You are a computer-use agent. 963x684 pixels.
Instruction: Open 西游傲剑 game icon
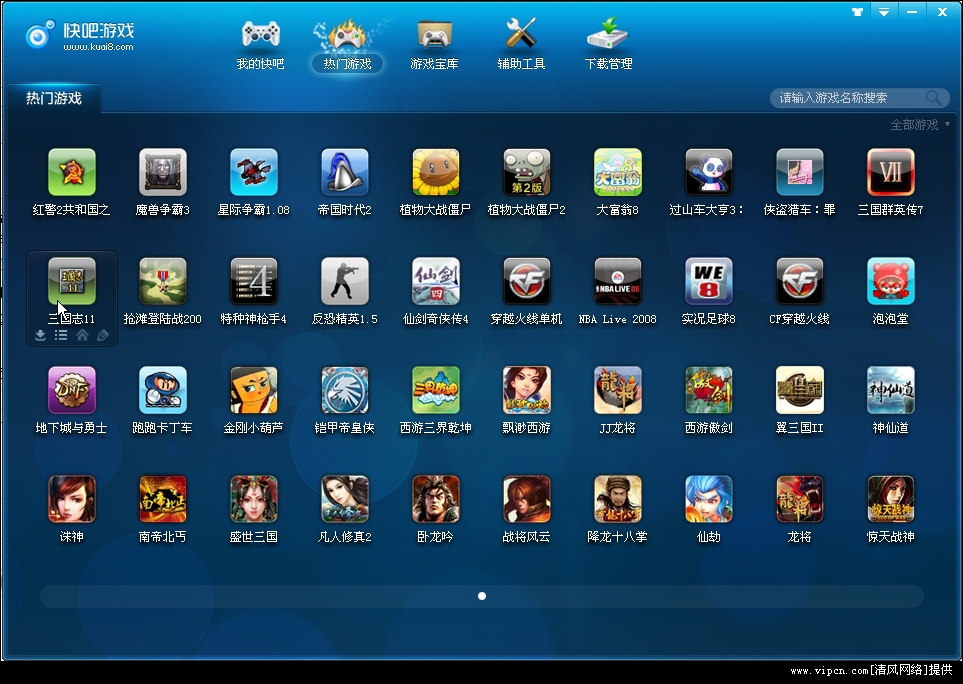709,390
